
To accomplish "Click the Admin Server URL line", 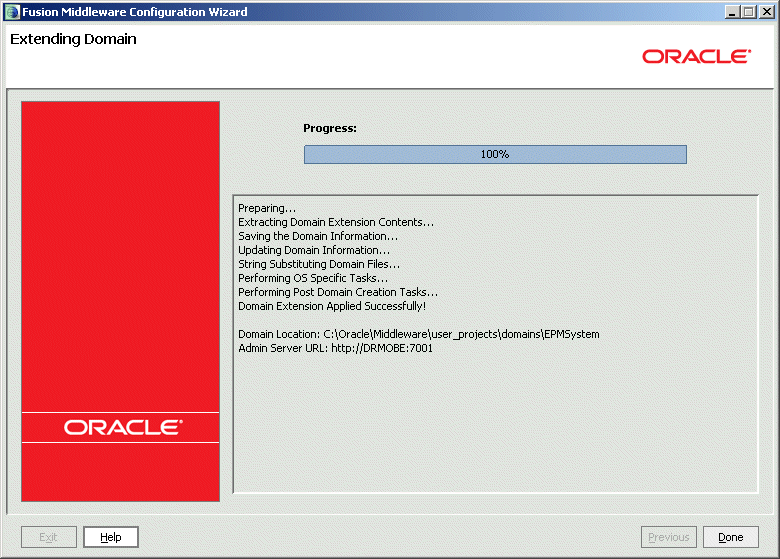I will (x=335, y=348).
